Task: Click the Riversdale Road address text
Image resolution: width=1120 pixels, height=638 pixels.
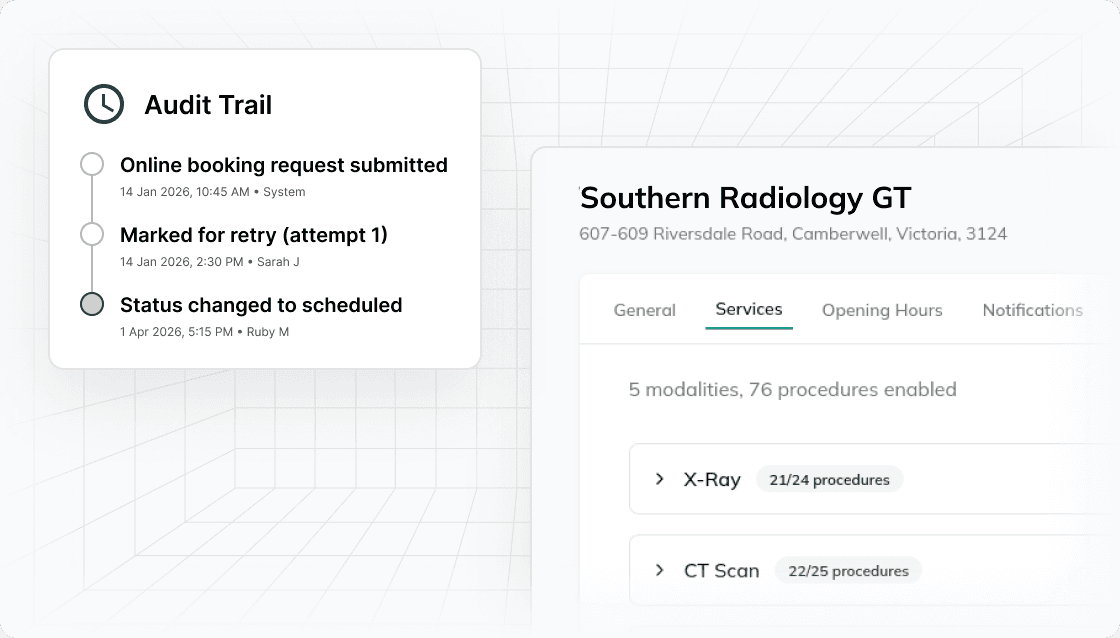Action: [793, 234]
